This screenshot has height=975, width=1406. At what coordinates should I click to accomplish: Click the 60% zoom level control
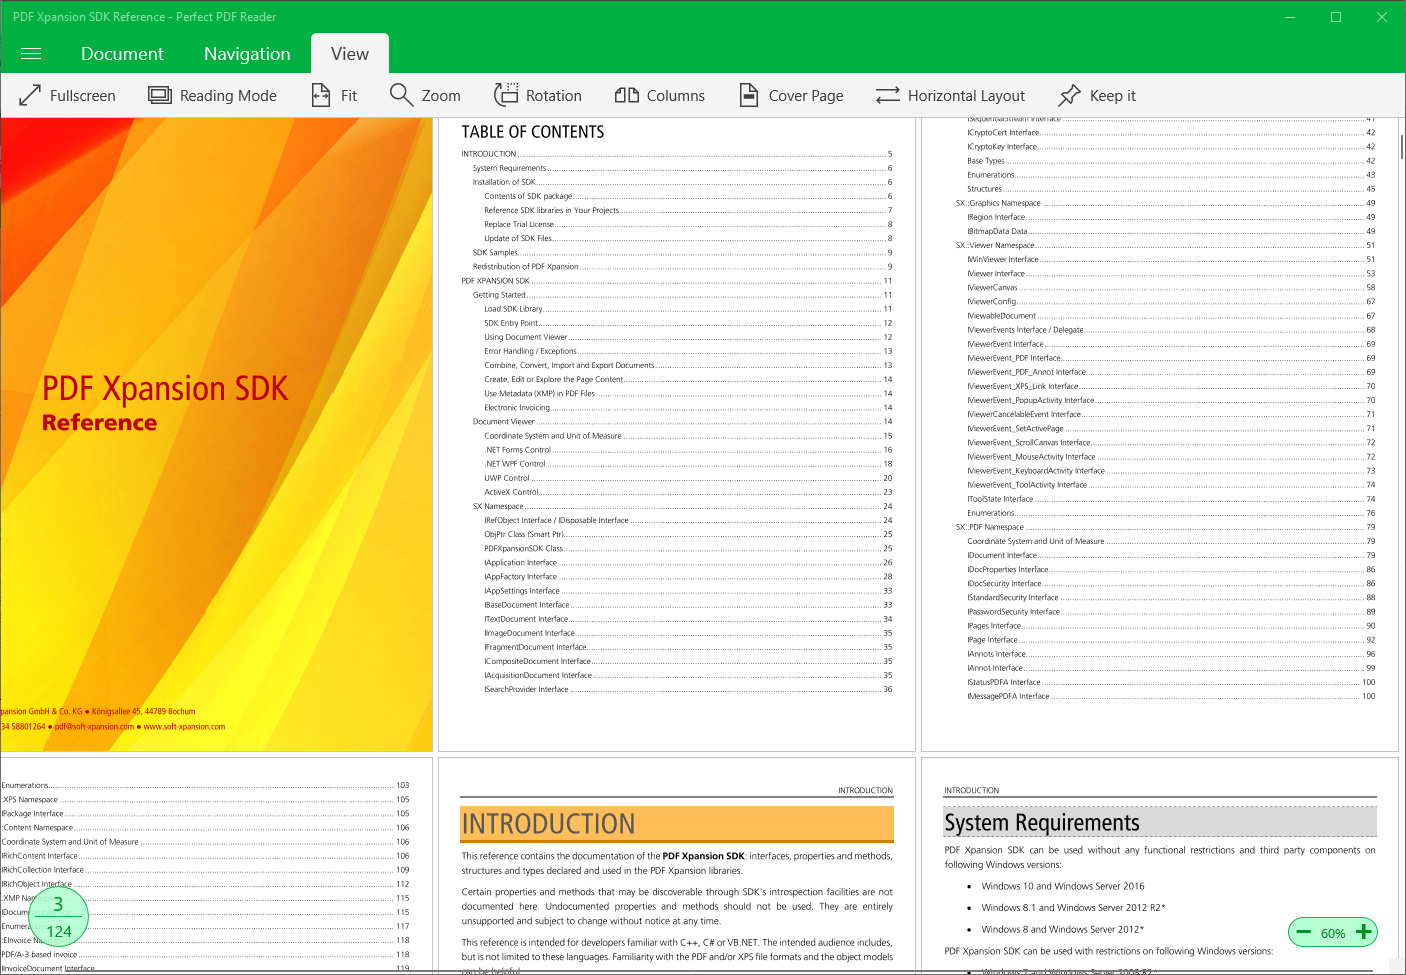1333,932
